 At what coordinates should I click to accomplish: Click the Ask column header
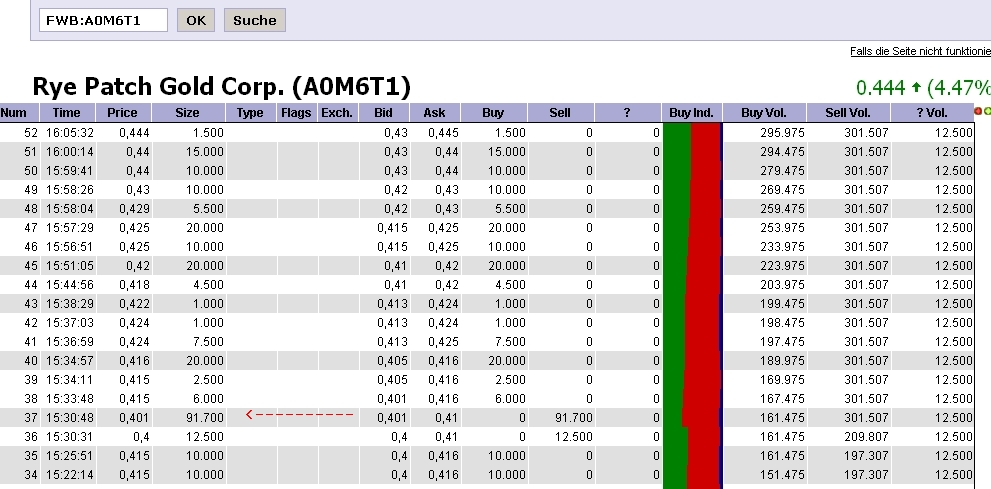[x=435, y=113]
